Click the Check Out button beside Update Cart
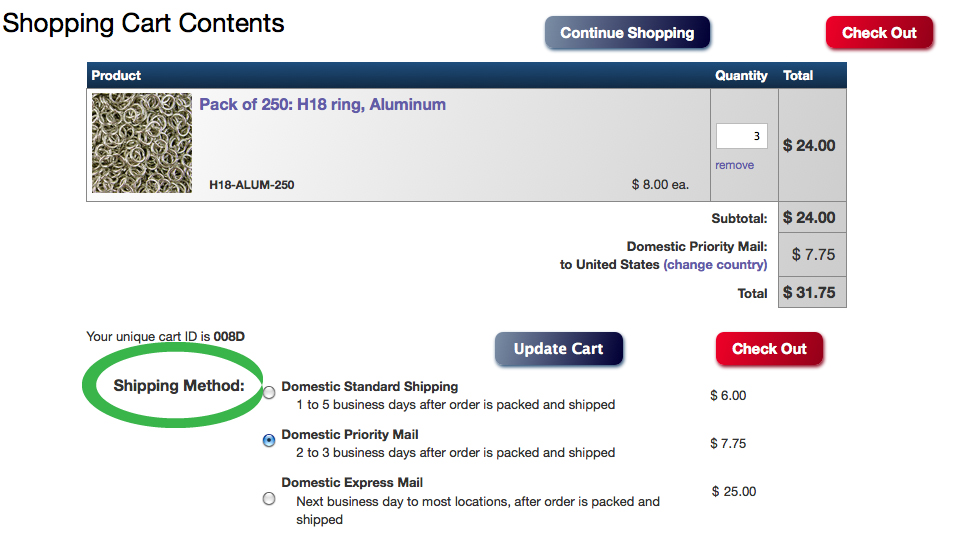This screenshot has height=556, width=964. tap(769, 349)
